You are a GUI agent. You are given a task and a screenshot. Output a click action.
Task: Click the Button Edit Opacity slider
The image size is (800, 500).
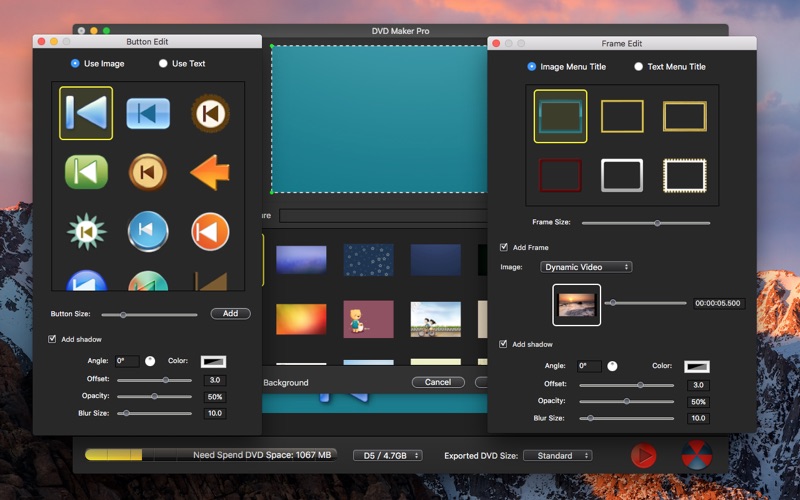[154, 396]
